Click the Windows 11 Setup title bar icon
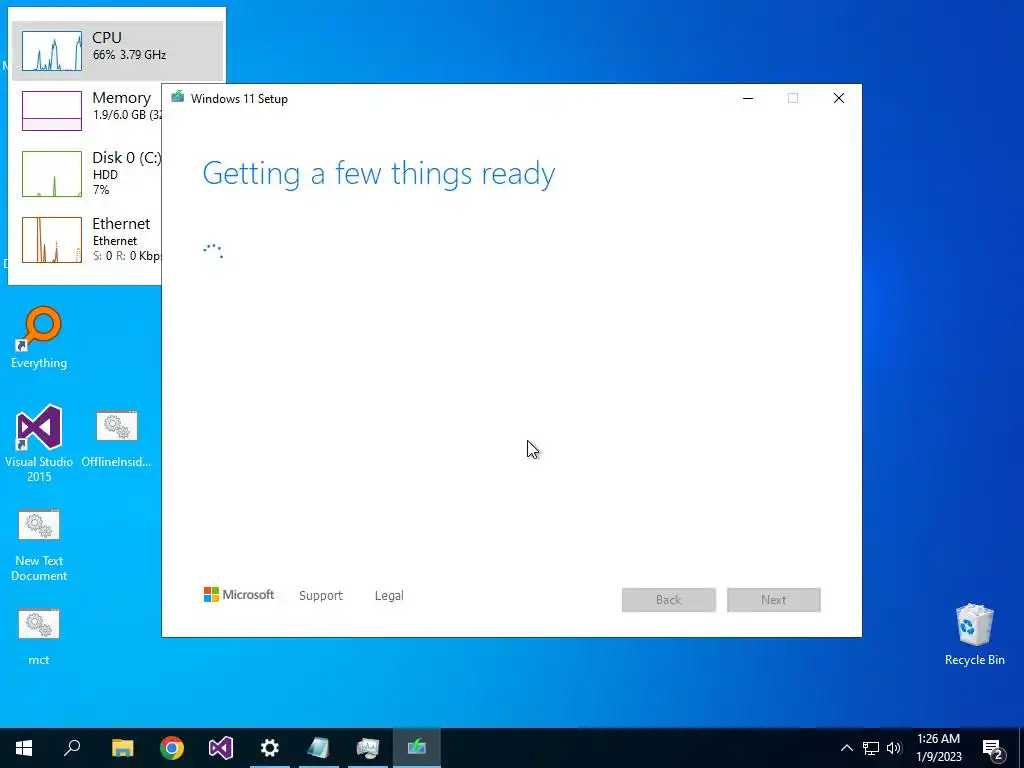The image size is (1024, 768). [178, 98]
